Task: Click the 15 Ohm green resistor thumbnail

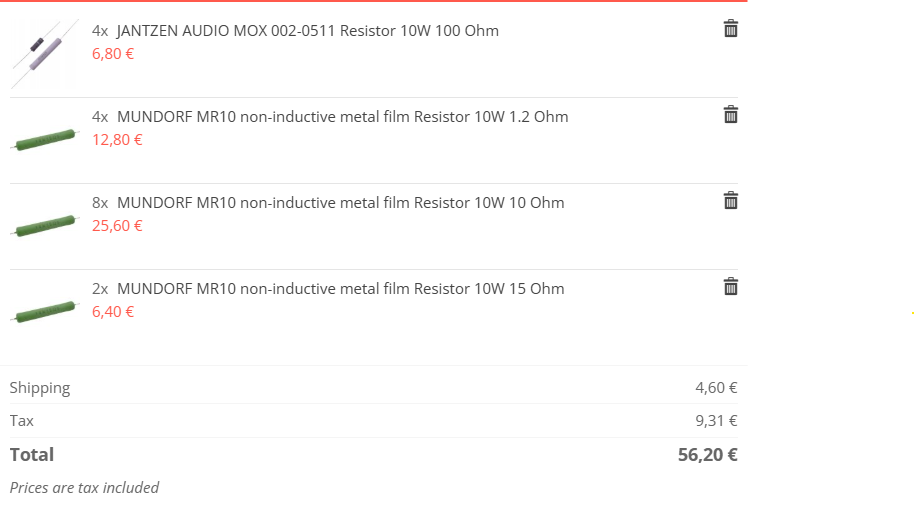Action: [44, 311]
